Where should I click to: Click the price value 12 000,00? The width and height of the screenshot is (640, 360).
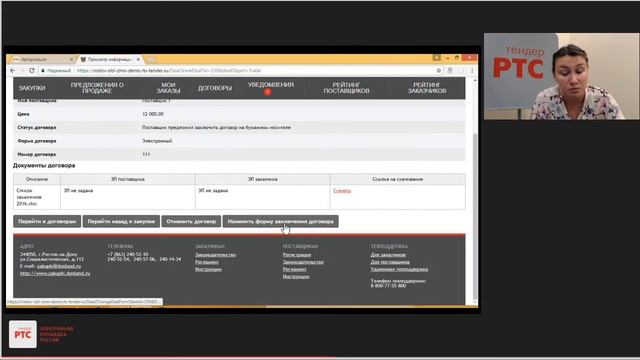click(153, 114)
